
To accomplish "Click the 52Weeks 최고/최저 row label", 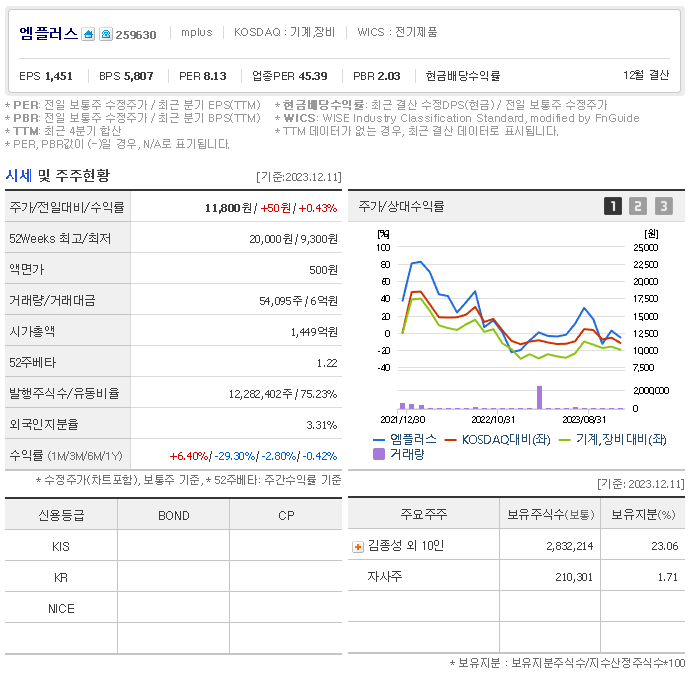I will click(60, 238).
